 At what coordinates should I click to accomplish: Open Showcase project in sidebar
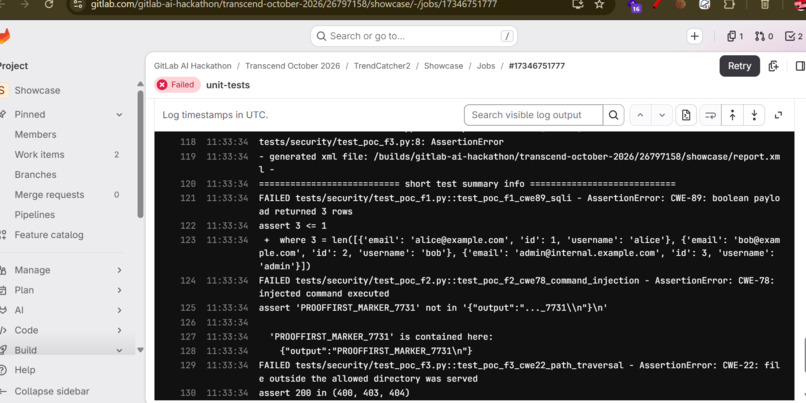(x=37, y=90)
